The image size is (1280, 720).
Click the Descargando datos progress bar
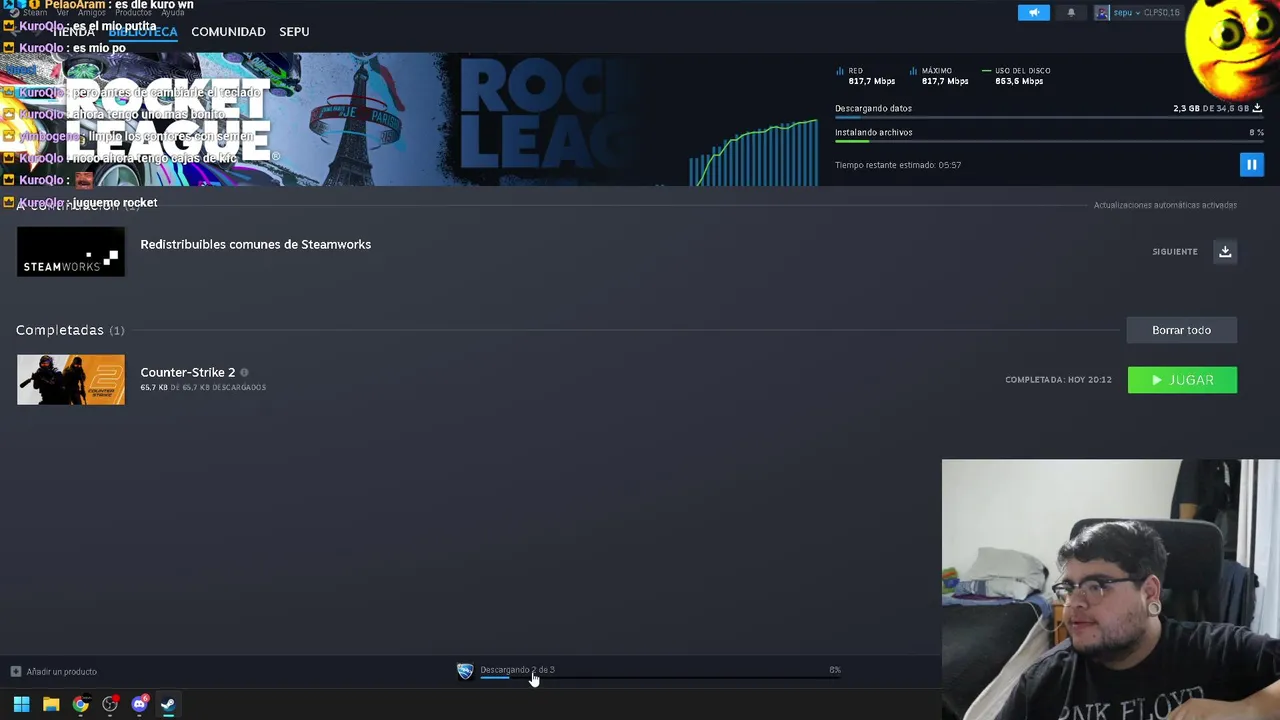[x=1049, y=118]
